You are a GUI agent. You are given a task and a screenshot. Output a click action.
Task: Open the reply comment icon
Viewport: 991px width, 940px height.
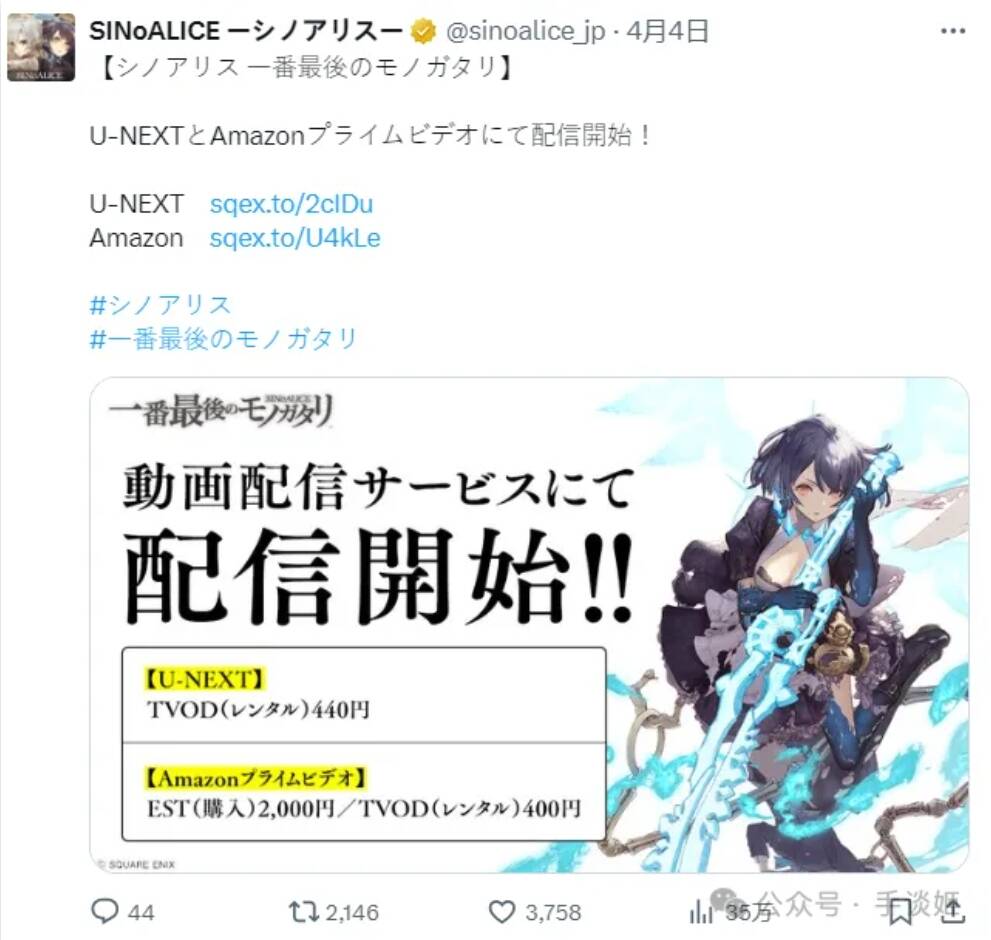tap(105, 911)
